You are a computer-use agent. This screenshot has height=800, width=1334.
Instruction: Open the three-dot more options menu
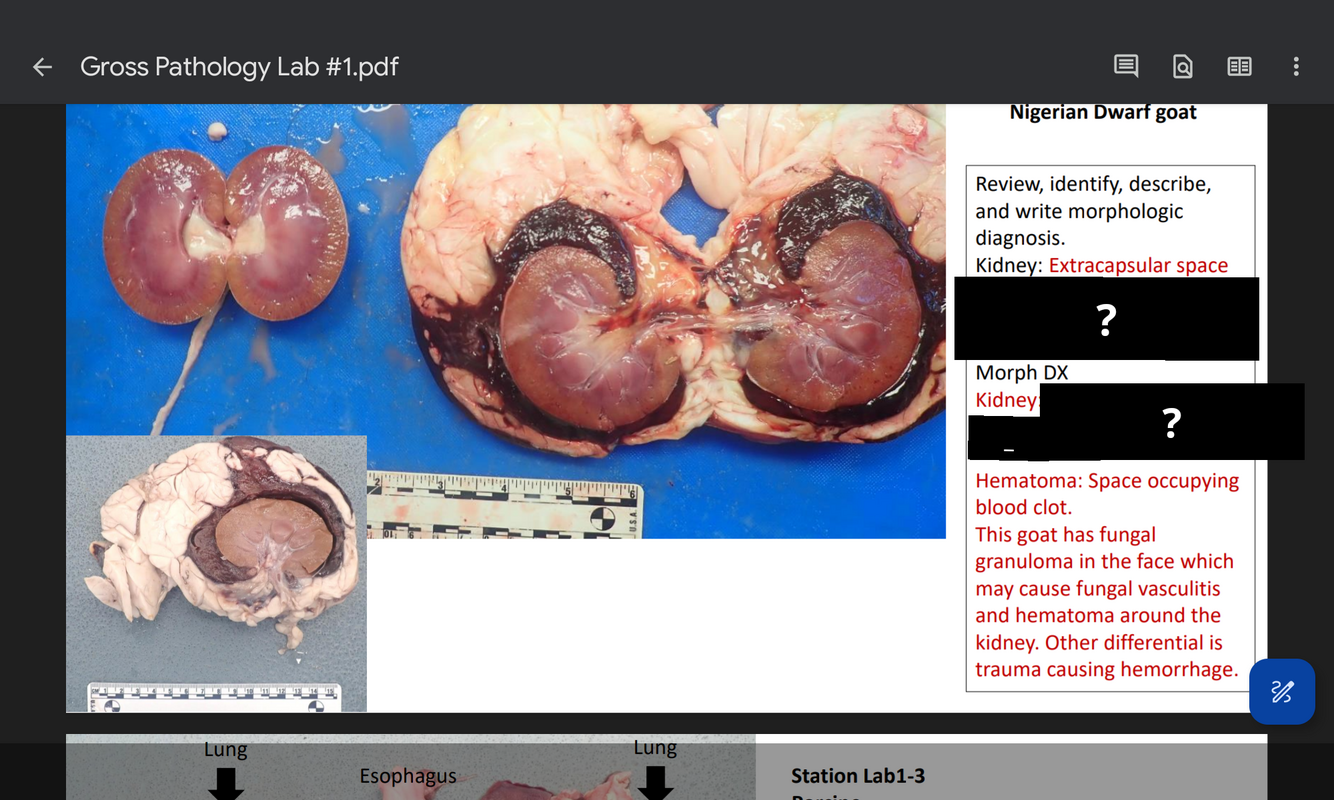click(x=1296, y=67)
